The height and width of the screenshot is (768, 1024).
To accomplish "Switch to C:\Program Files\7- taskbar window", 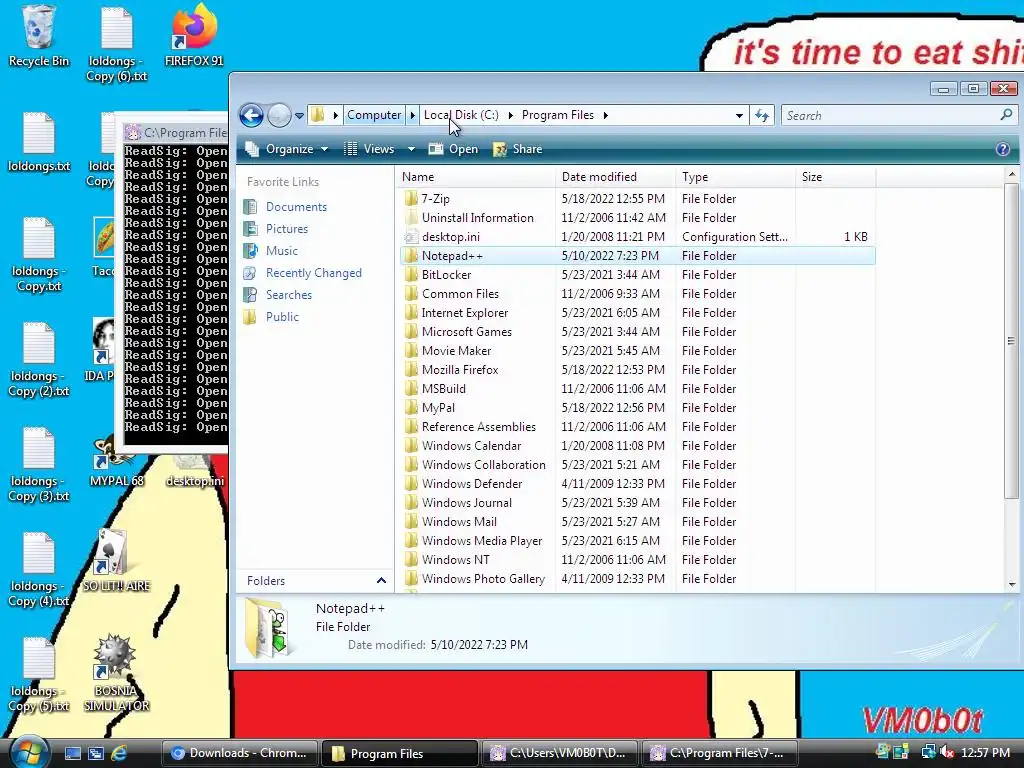I will coord(720,753).
